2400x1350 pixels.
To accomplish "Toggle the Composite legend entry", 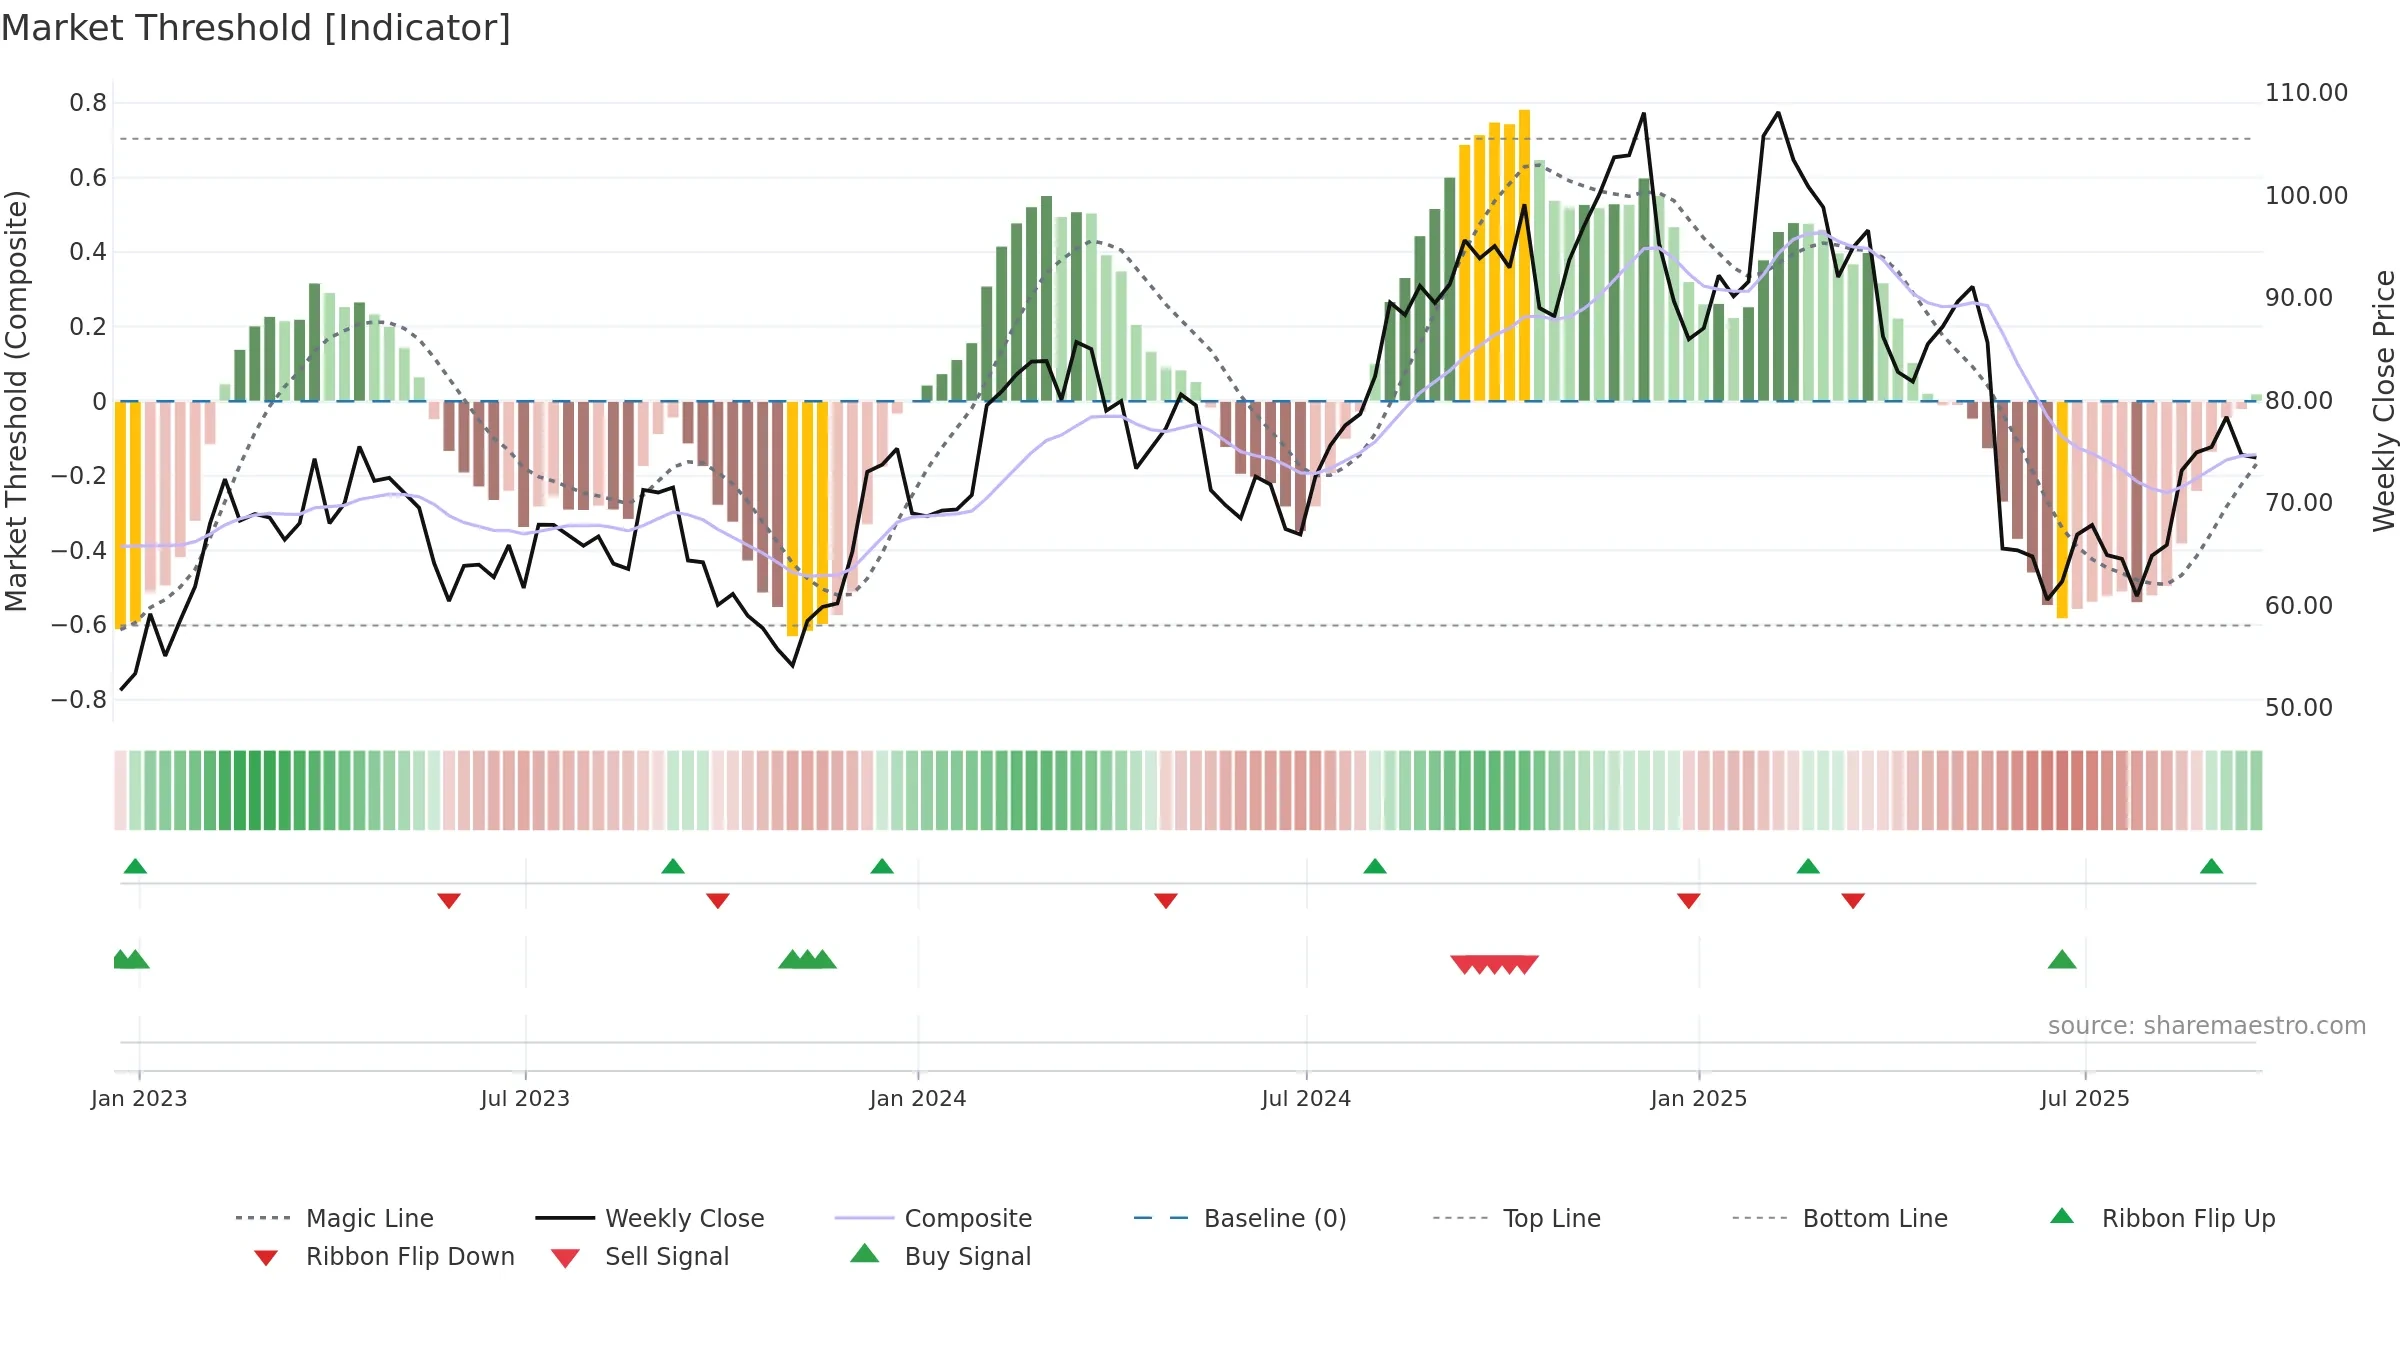I will point(933,1218).
